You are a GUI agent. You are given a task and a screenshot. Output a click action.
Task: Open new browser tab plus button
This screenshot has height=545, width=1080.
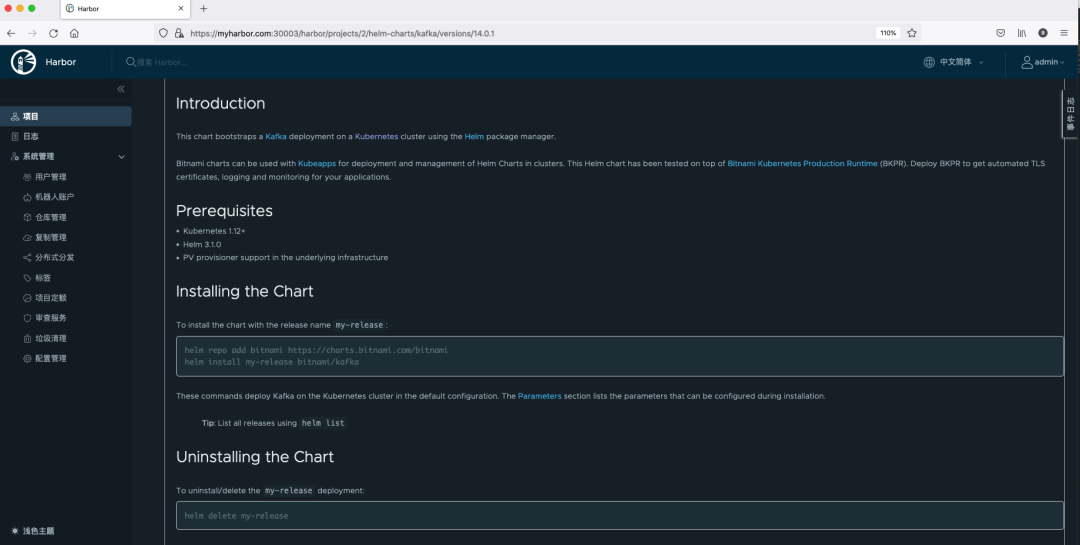[203, 9]
